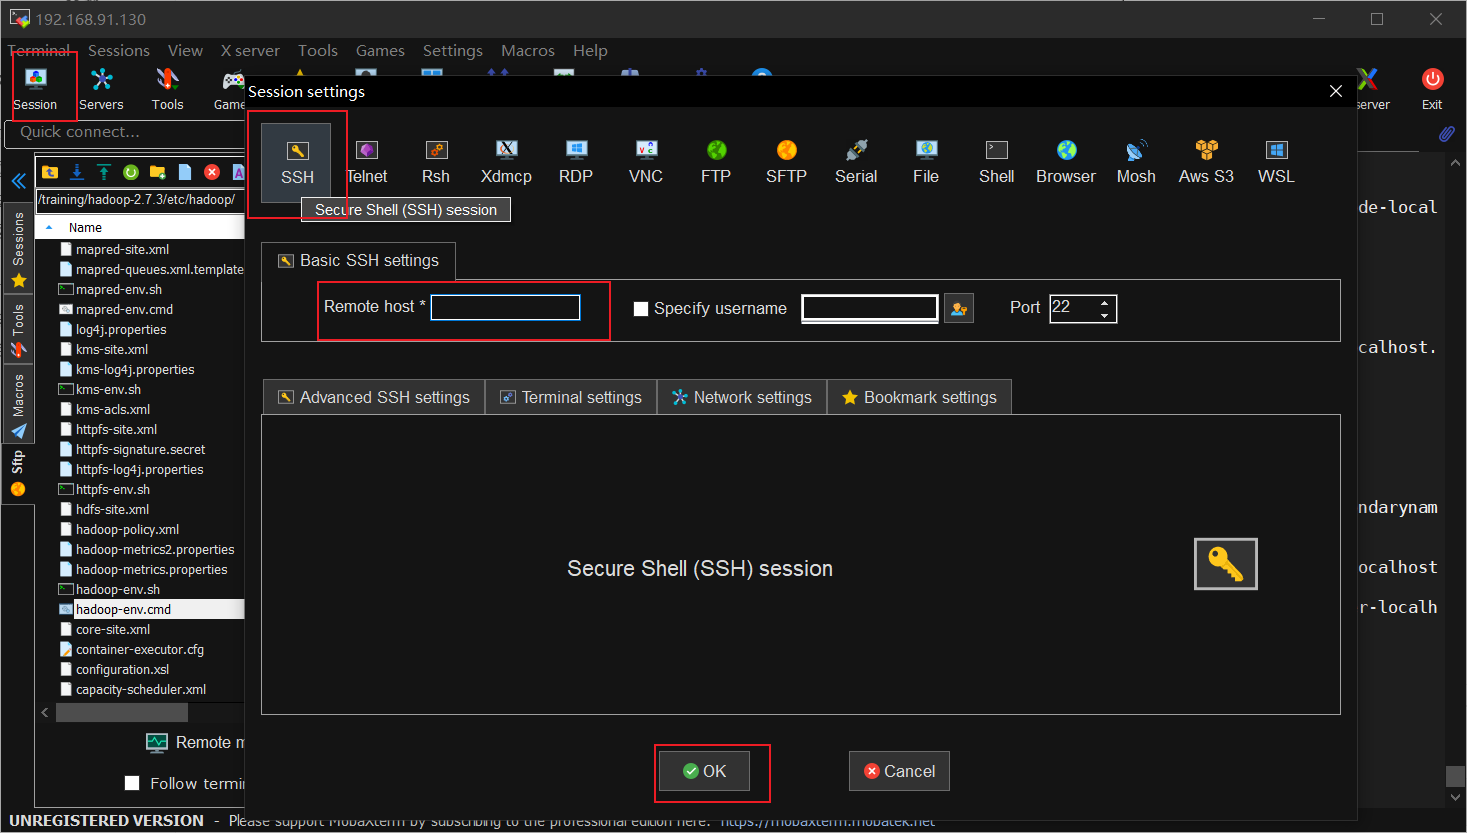Open the Help menu

(590, 51)
